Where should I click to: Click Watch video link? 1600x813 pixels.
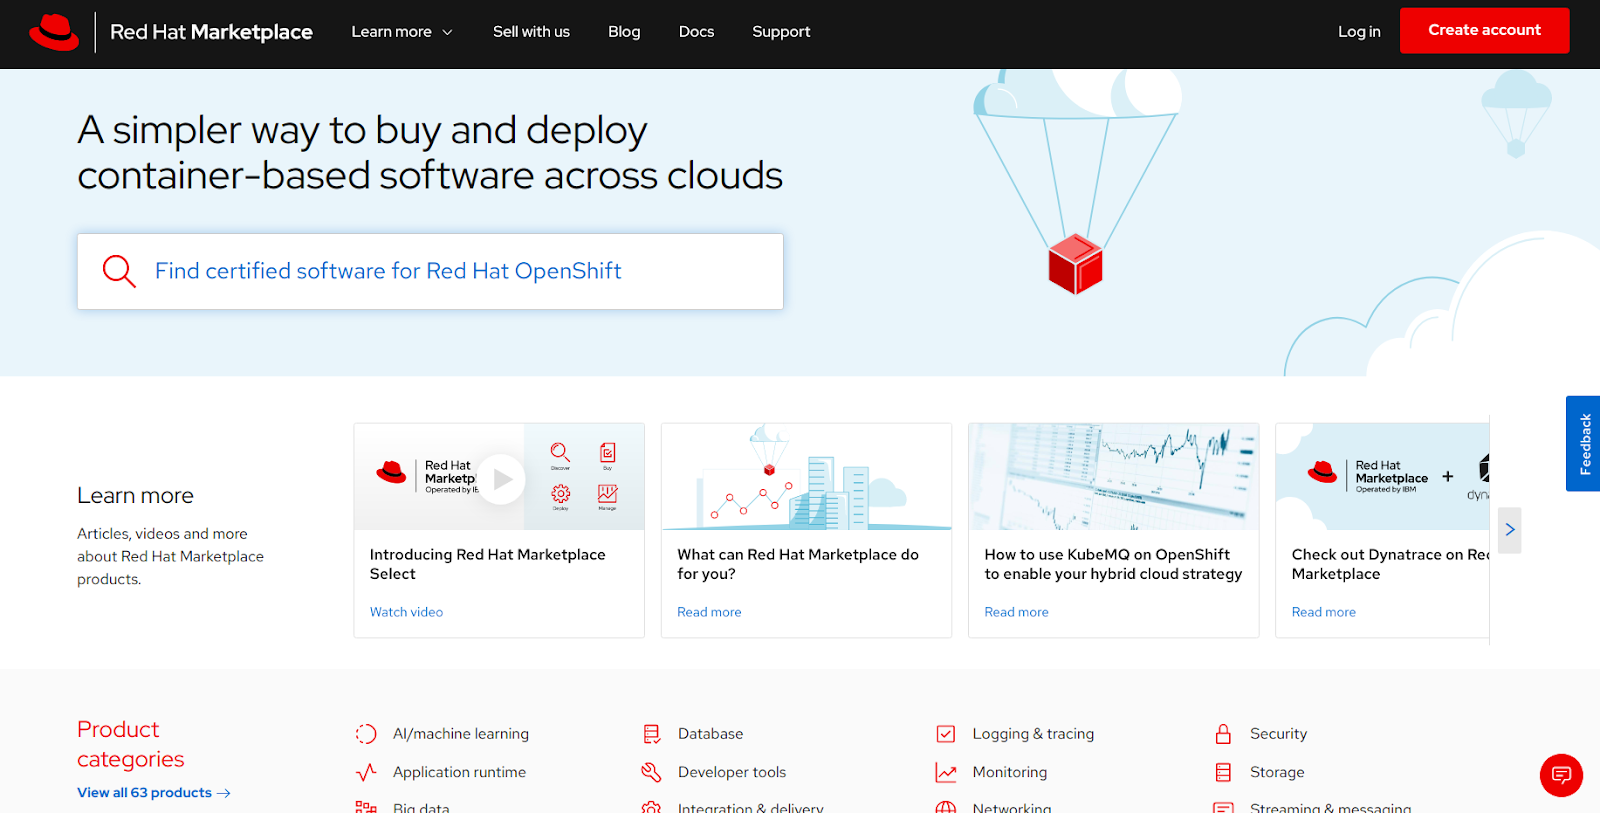[406, 612]
